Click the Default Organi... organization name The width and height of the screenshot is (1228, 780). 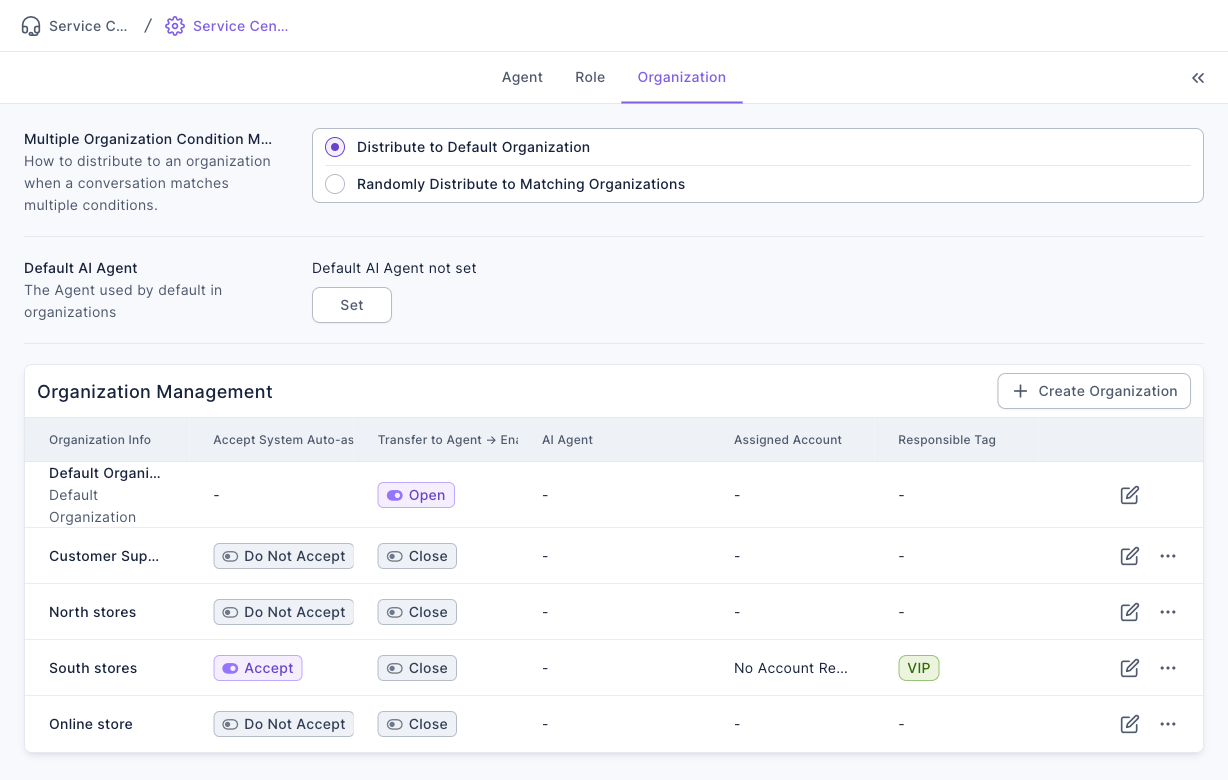click(105, 473)
